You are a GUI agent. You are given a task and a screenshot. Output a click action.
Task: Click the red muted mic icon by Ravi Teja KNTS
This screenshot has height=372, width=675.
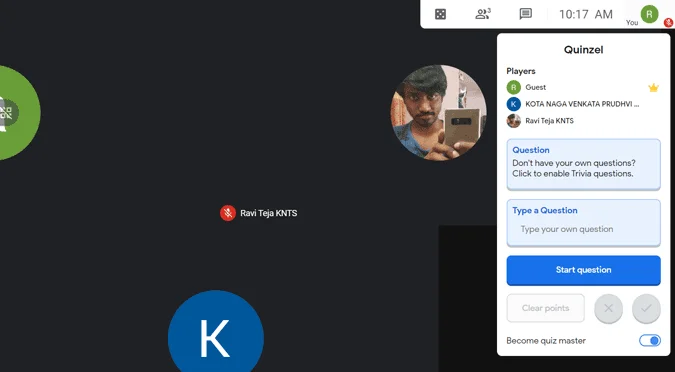click(x=228, y=213)
